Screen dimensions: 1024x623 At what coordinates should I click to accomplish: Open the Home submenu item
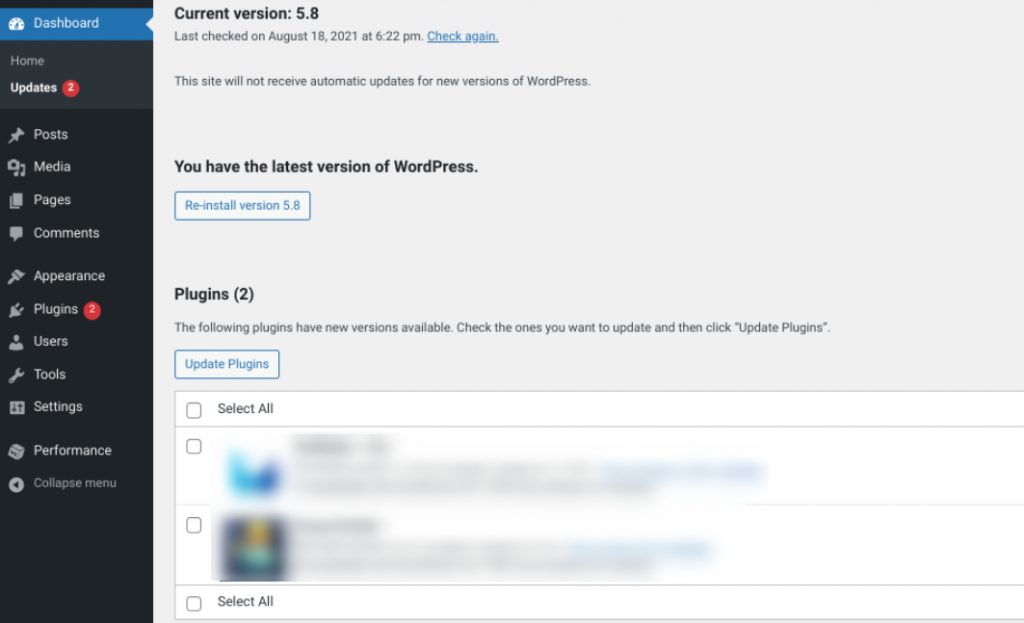(27, 61)
